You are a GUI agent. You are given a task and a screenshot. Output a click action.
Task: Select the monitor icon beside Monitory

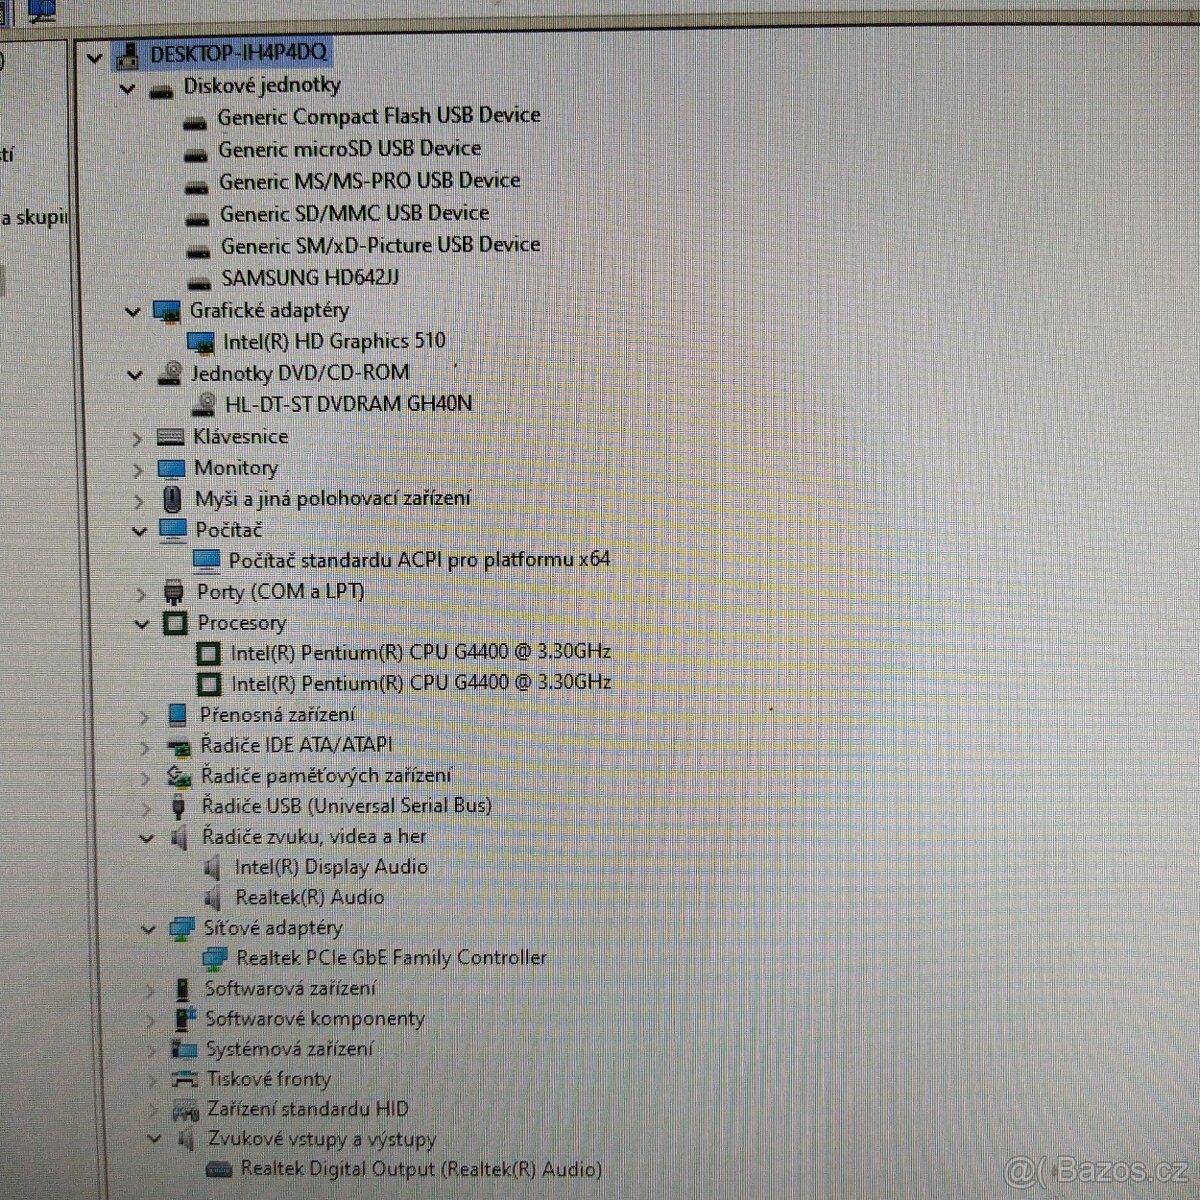pos(174,467)
